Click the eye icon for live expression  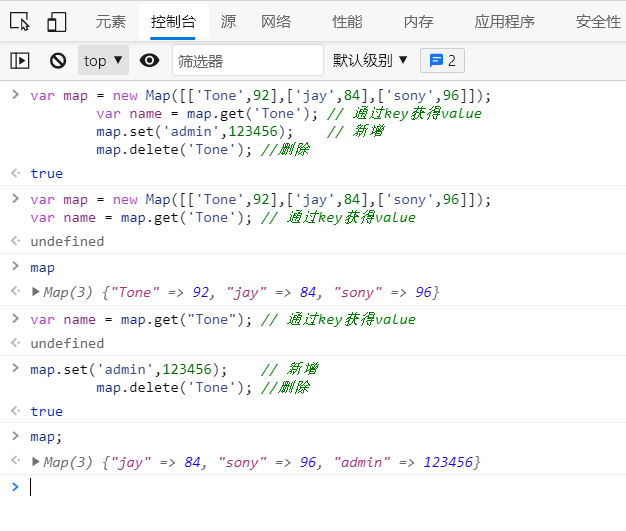click(149, 60)
